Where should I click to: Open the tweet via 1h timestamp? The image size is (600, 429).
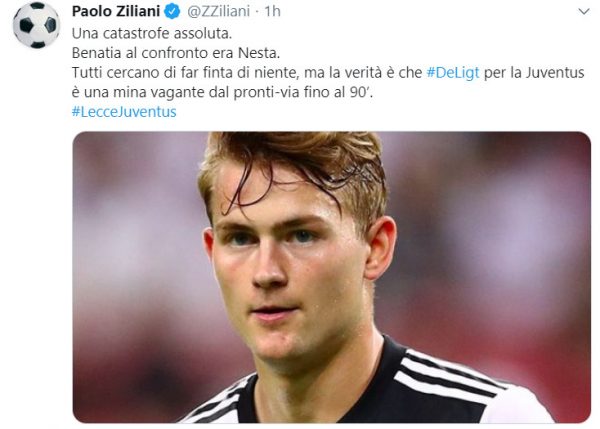point(272,11)
